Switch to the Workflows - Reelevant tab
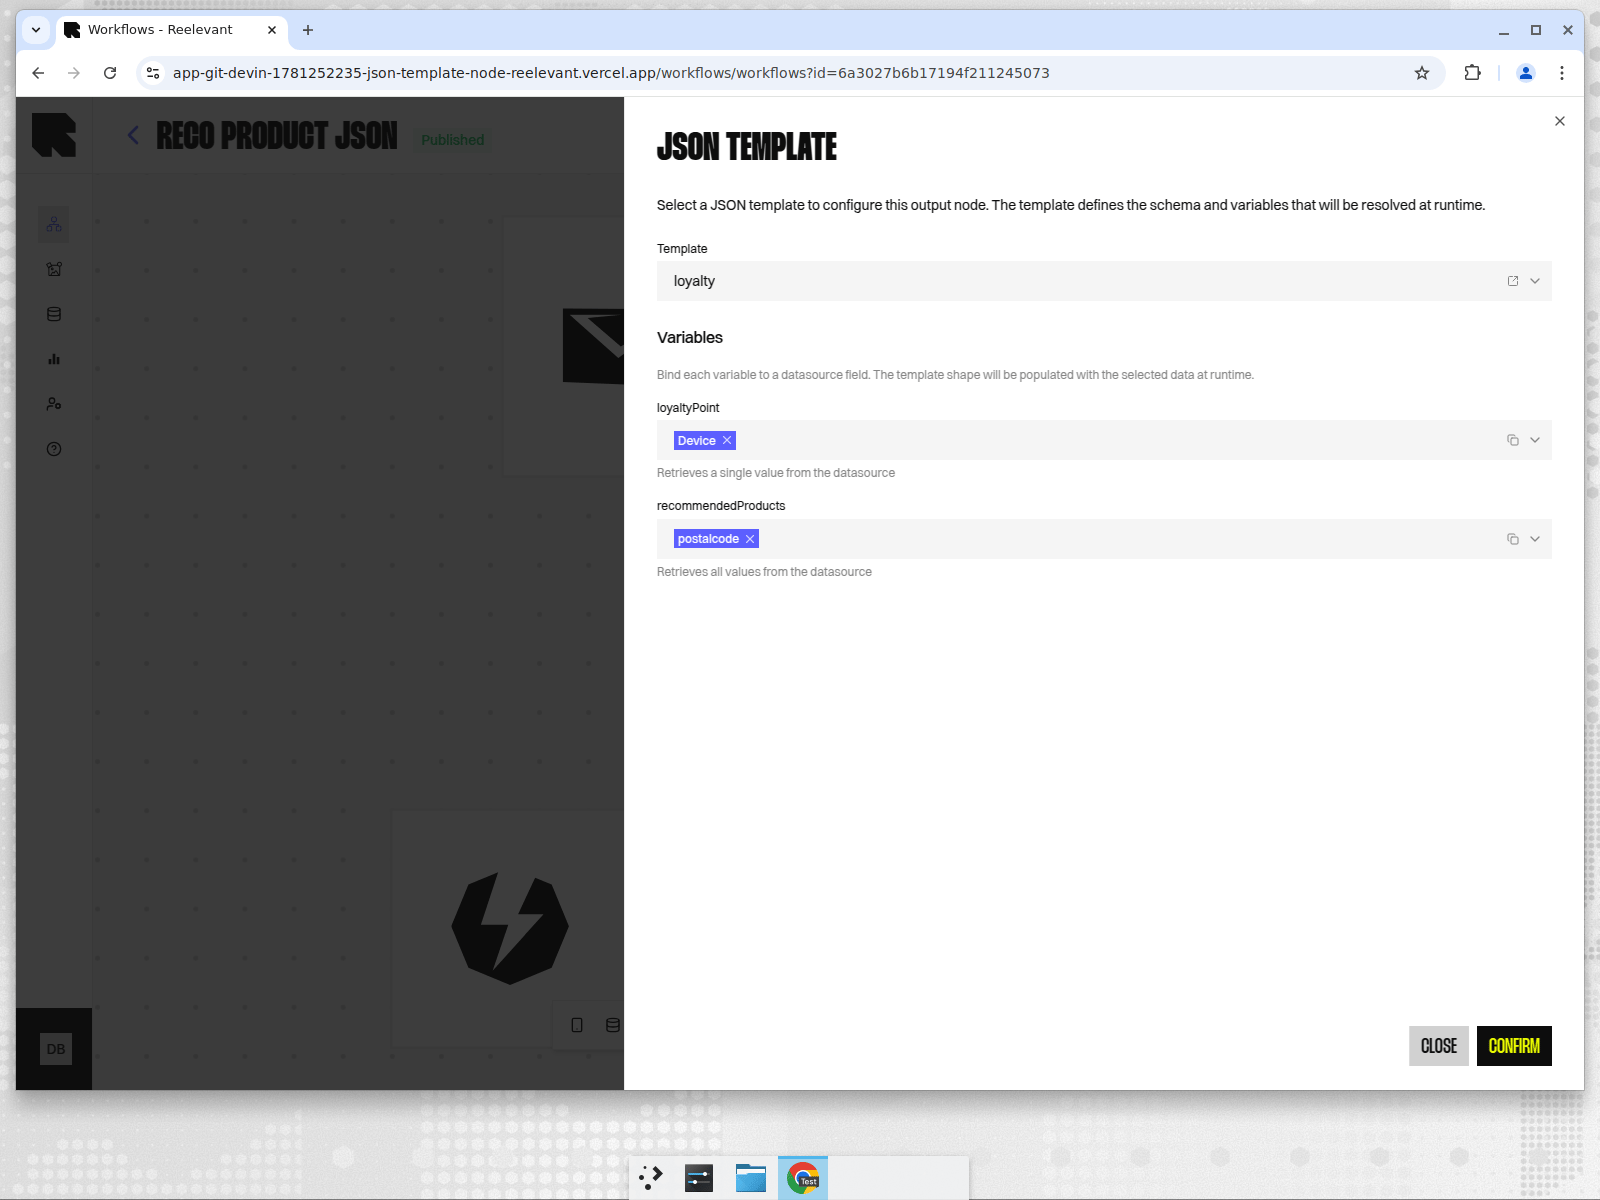Viewport: 1600px width, 1200px height. pyautogui.click(x=160, y=30)
